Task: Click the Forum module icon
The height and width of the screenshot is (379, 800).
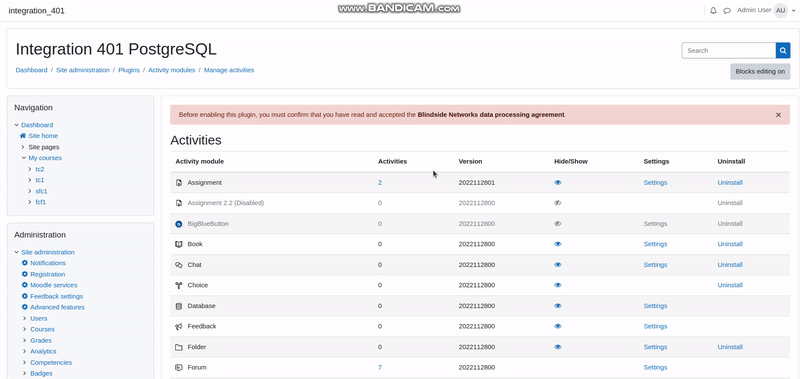Action: pos(179,367)
